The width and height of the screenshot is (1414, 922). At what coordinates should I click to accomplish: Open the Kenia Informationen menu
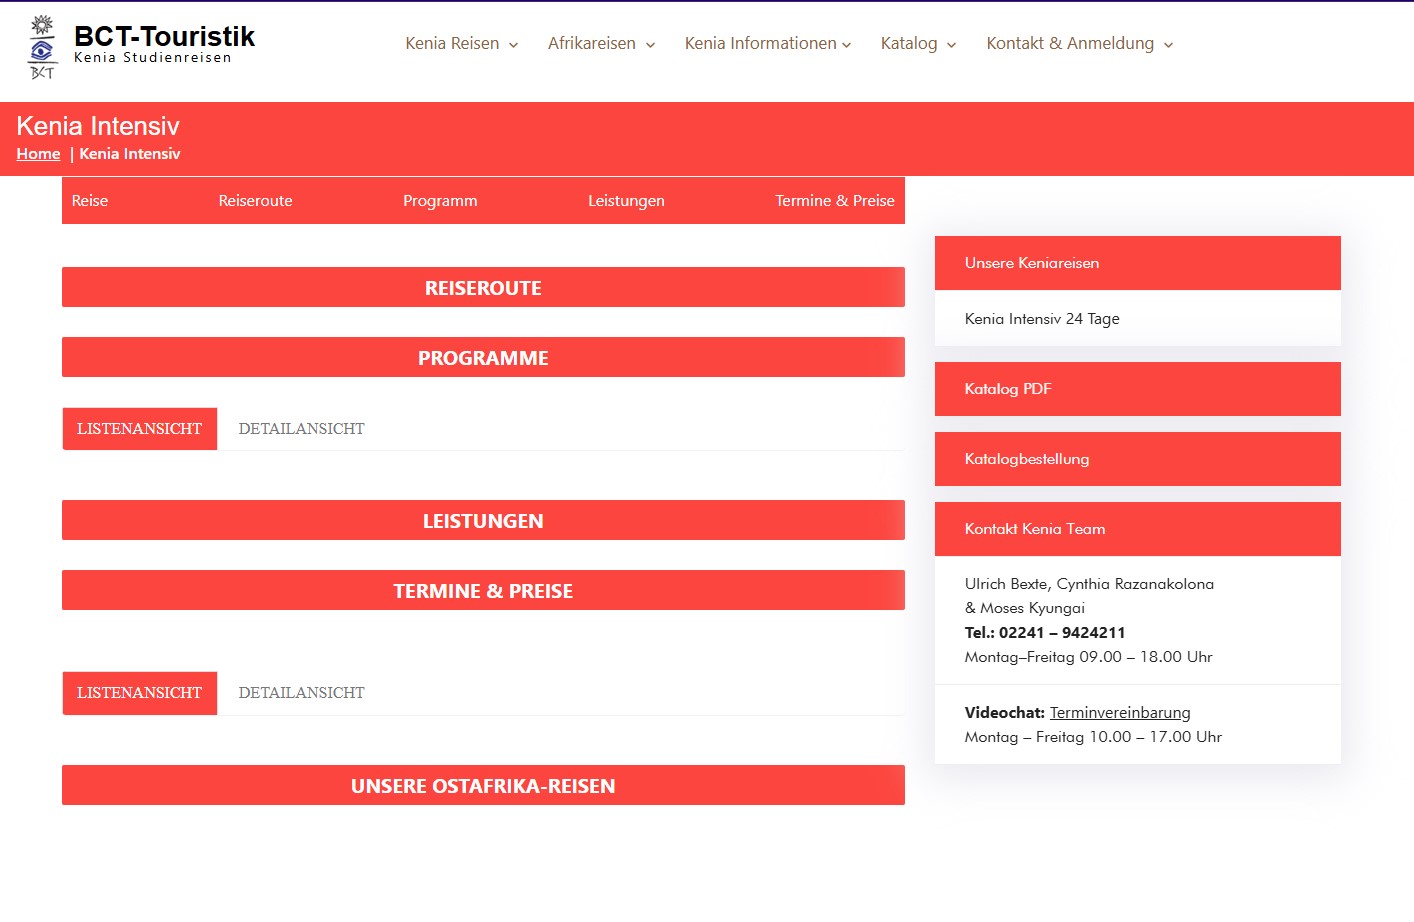click(768, 43)
